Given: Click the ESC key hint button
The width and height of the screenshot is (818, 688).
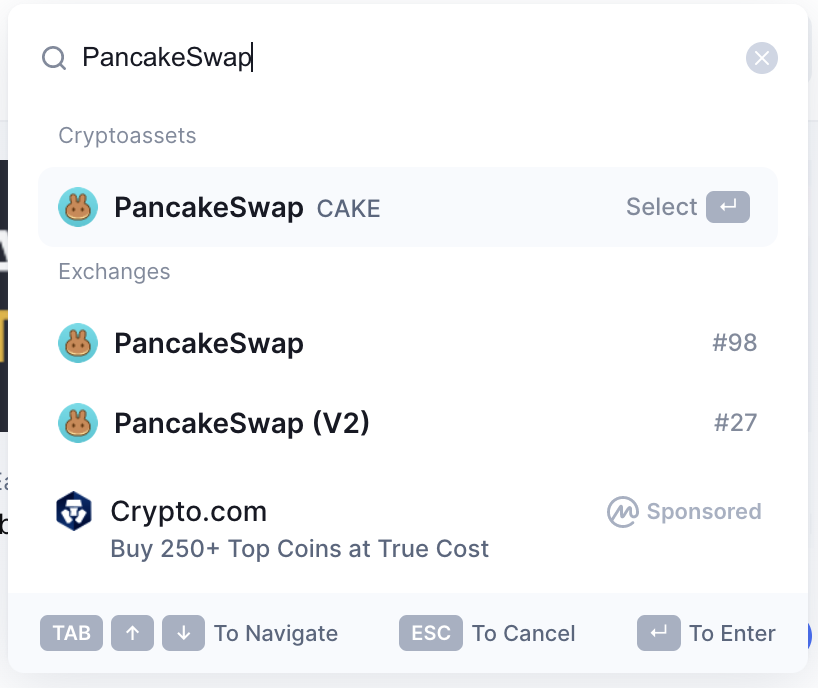Looking at the screenshot, I should click(x=431, y=633).
